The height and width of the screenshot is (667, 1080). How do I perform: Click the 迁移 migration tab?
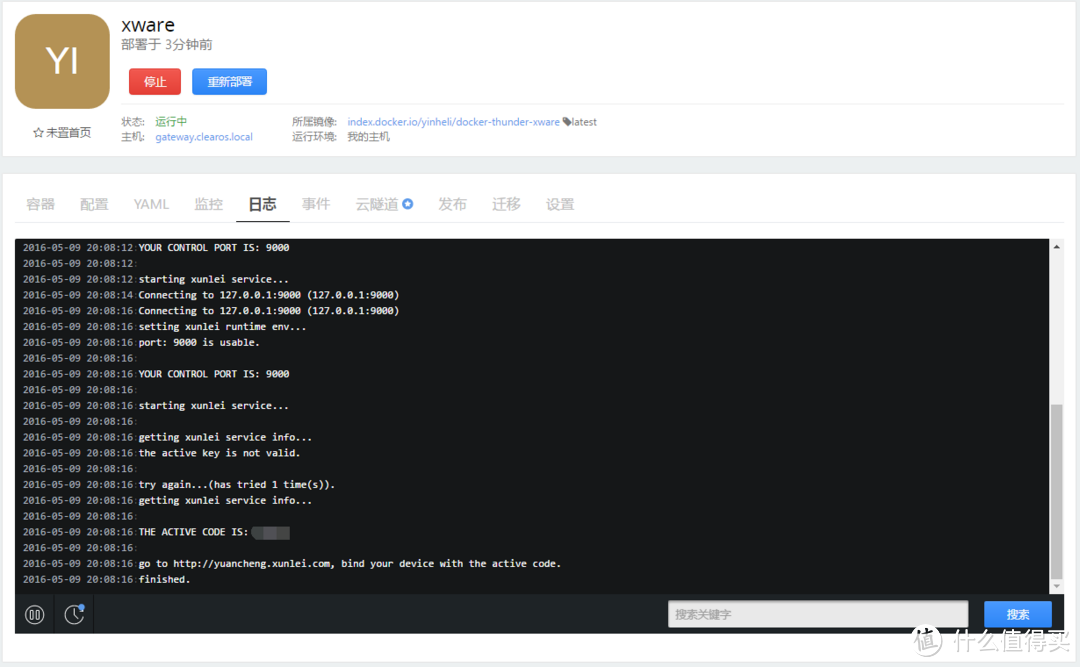[506, 204]
